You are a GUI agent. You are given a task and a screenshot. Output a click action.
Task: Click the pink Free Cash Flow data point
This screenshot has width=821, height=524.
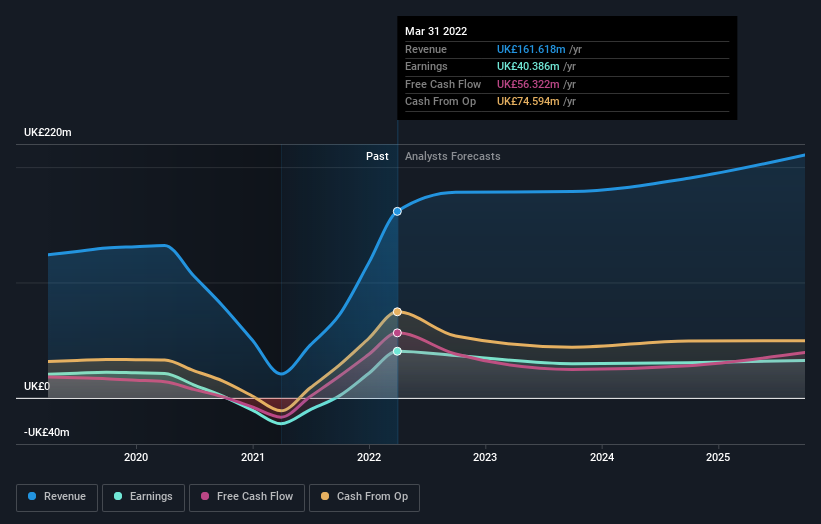coord(397,333)
